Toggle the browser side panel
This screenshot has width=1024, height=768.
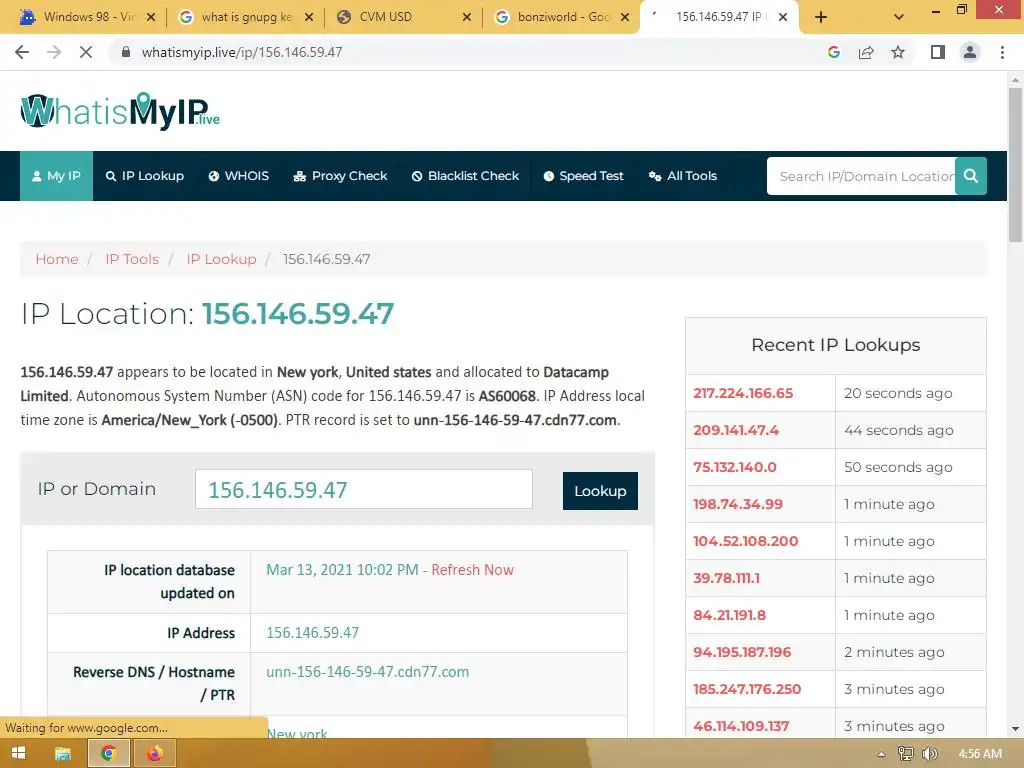(x=938, y=52)
